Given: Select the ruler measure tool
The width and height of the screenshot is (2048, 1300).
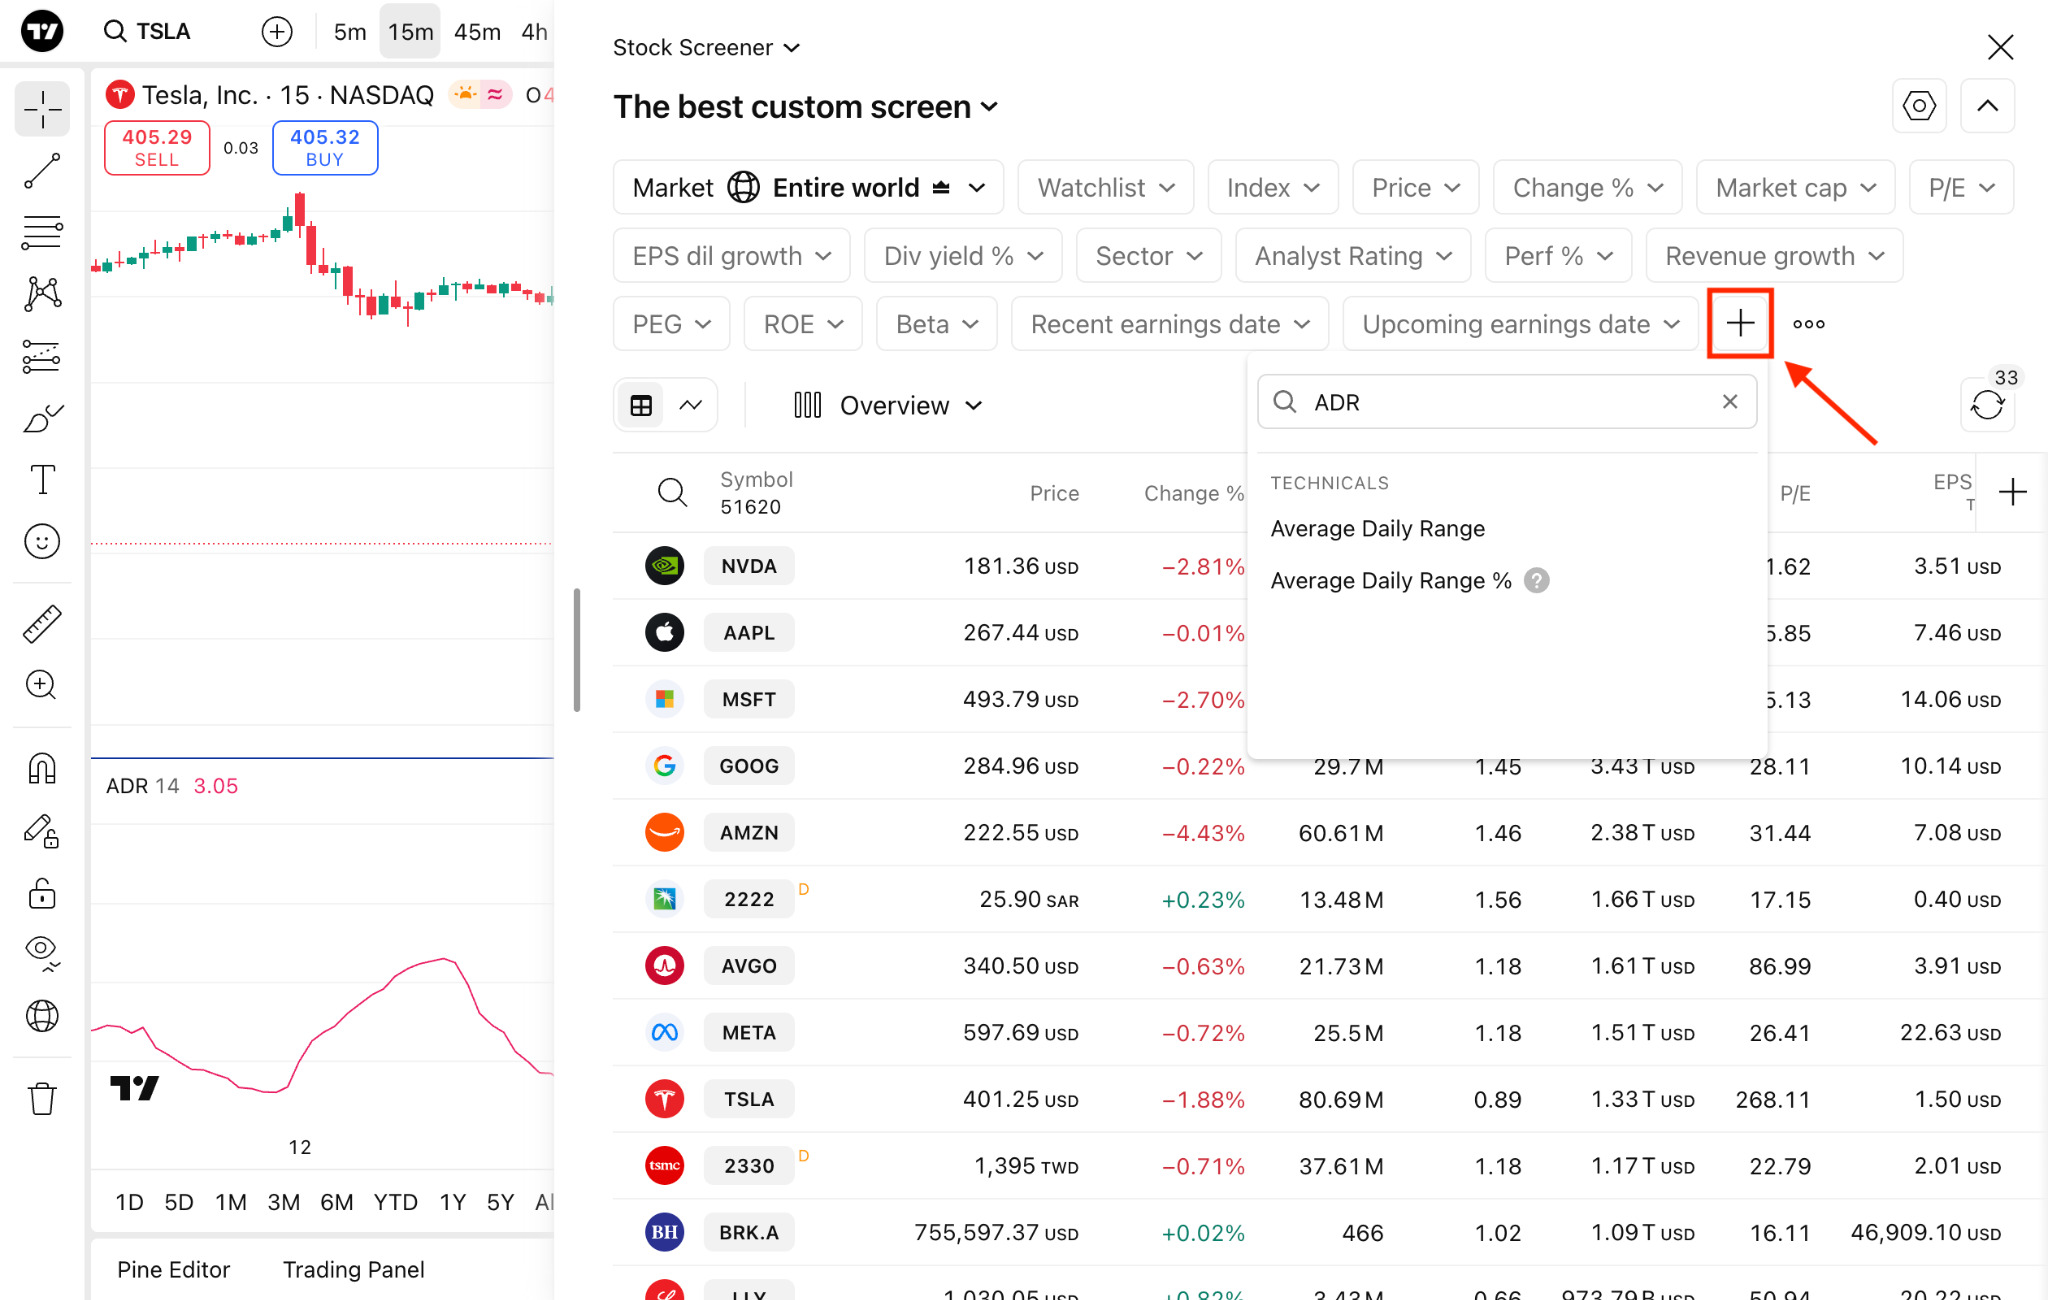Looking at the screenshot, I should [42, 624].
